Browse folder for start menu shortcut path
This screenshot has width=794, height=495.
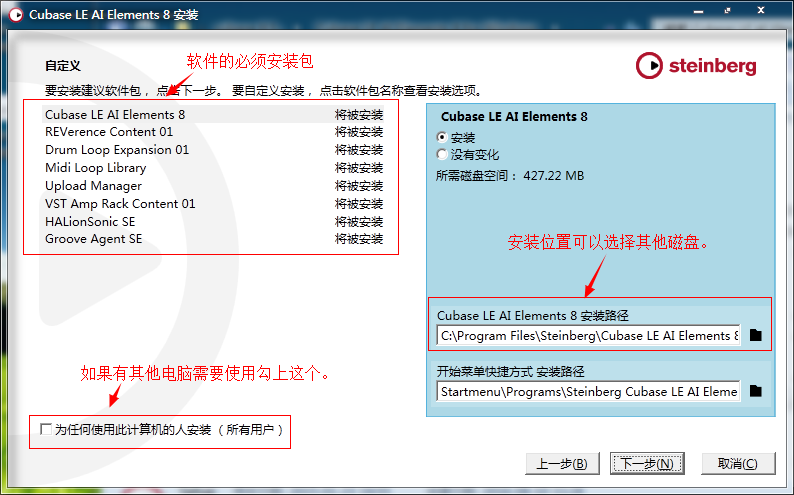[756, 391]
